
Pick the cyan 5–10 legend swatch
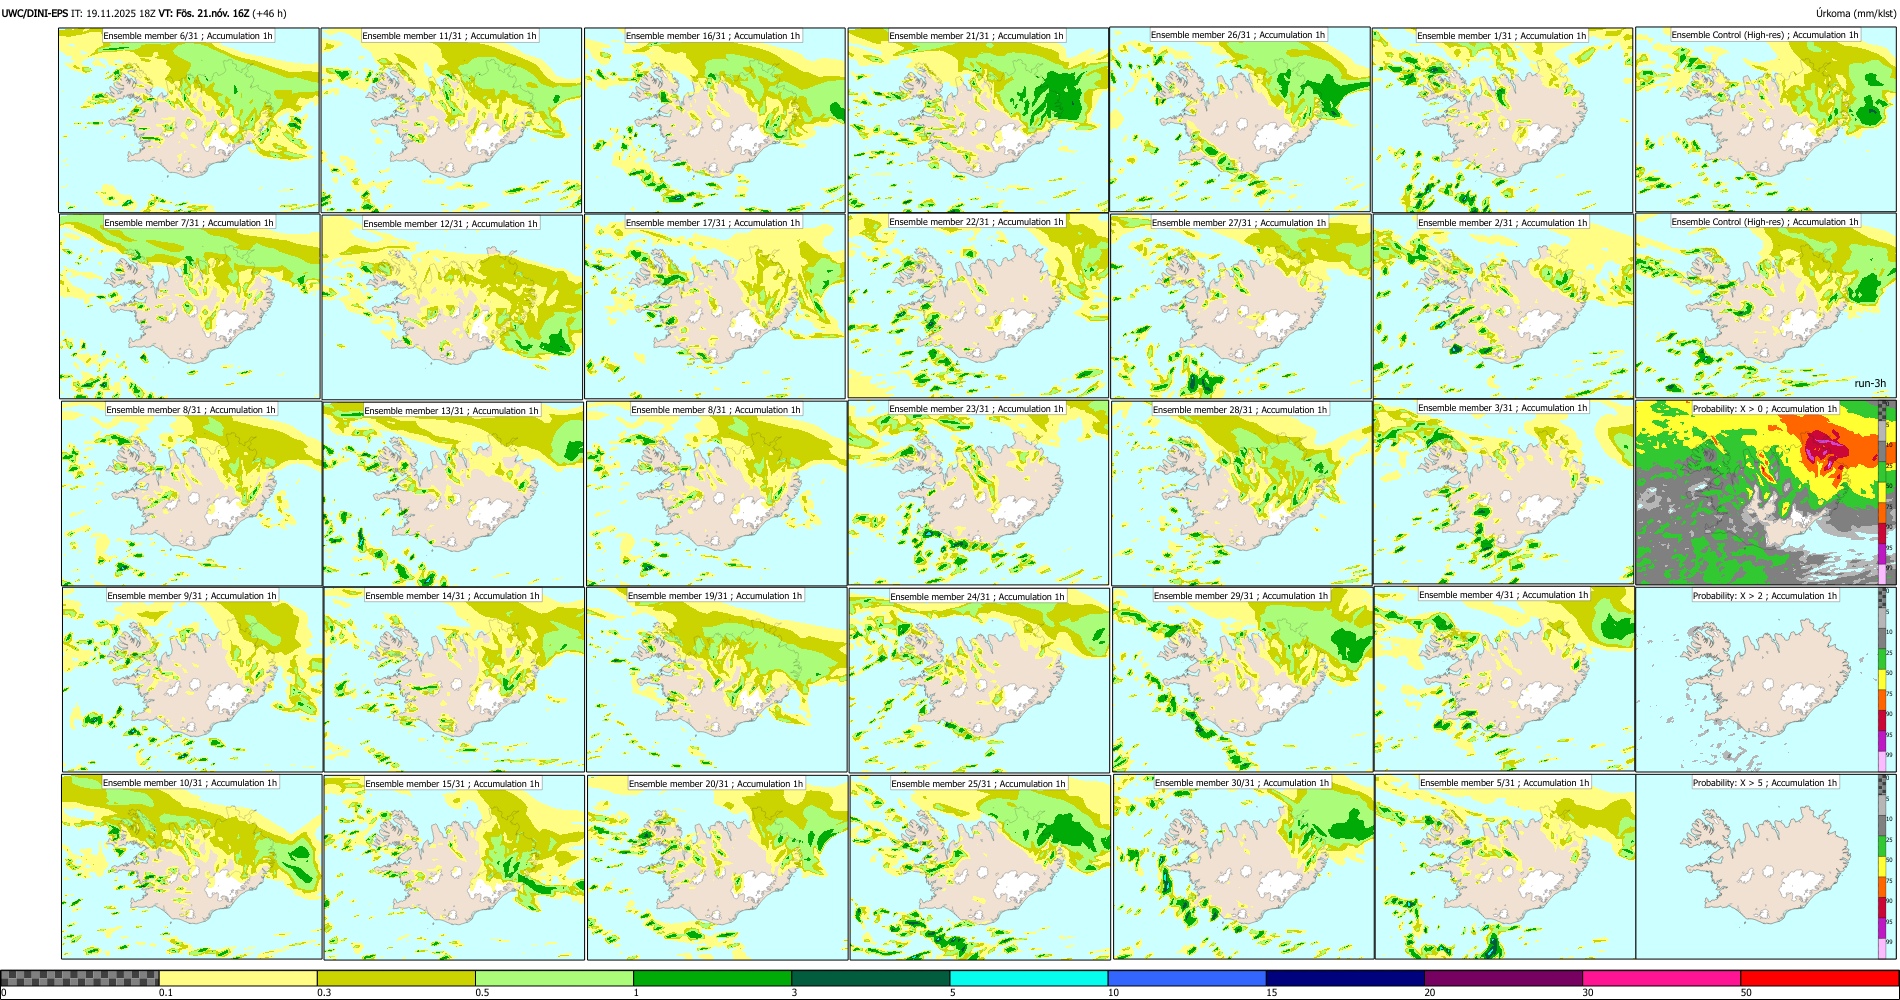pyautogui.click(x=1029, y=978)
